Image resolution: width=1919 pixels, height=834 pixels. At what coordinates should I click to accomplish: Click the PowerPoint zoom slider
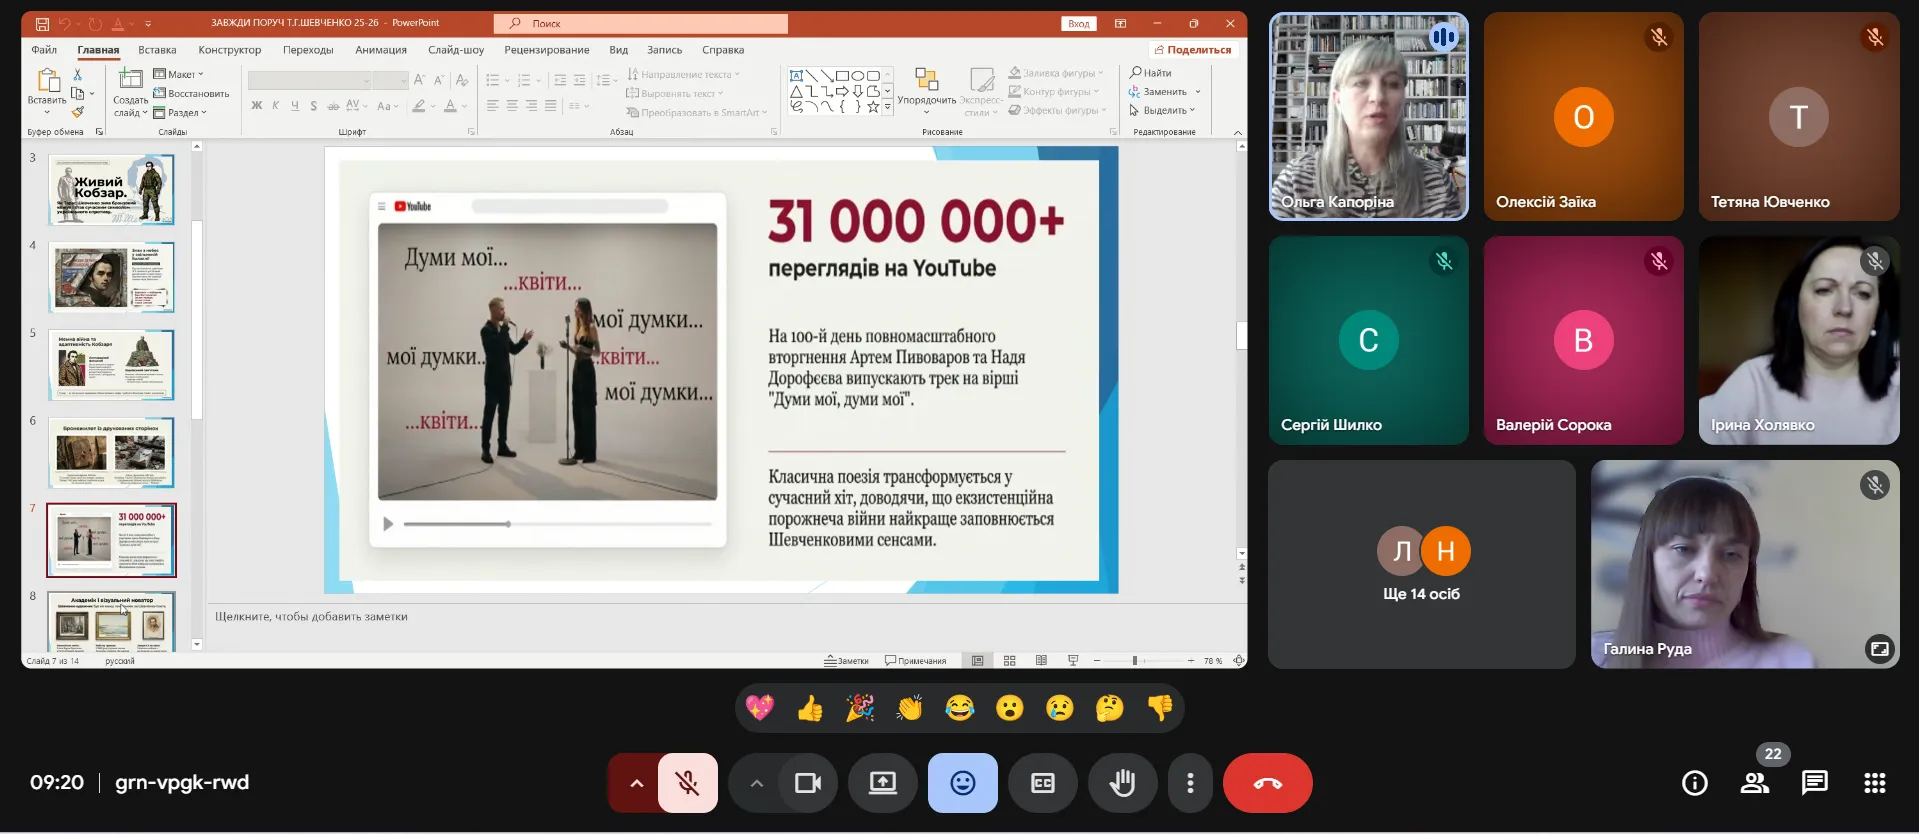coord(1135,661)
